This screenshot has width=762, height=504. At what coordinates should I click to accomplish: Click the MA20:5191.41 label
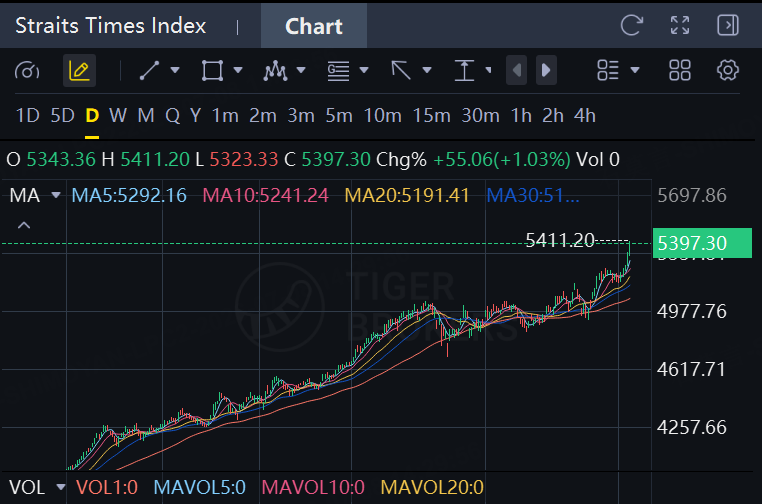[x=407, y=195]
